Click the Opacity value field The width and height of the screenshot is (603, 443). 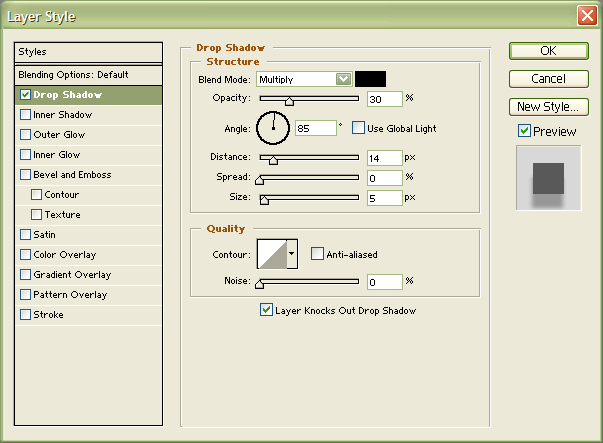385,99
